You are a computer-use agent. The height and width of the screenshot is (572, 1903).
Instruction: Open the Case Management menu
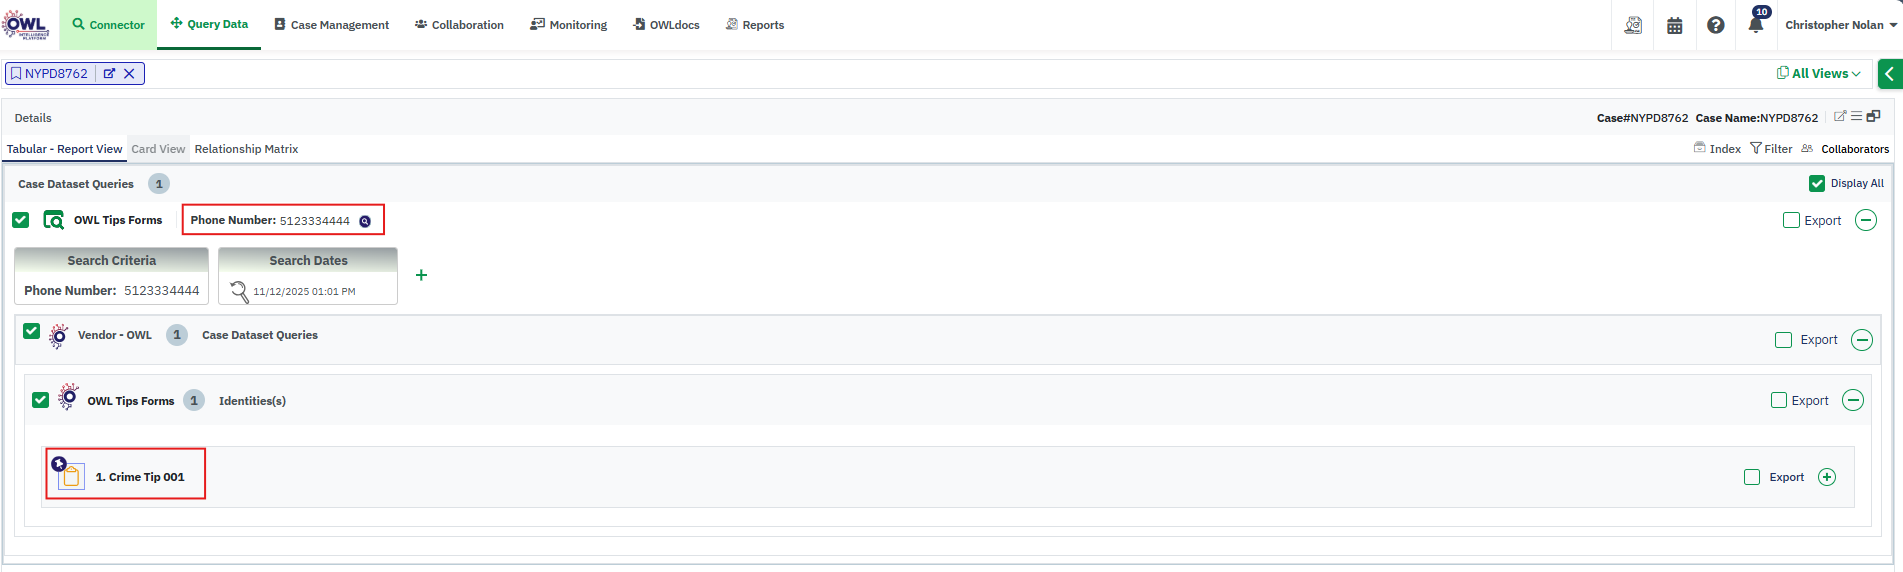tap(332, 25)
